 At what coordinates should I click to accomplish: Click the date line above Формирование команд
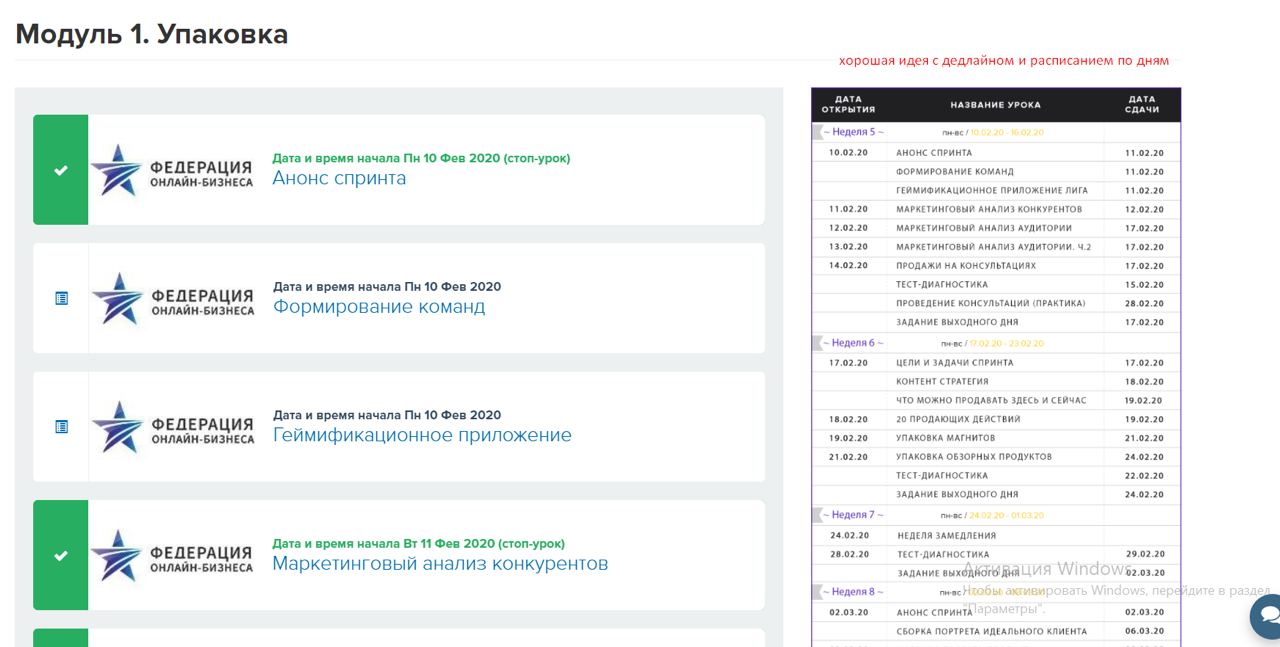[x=387, y=287]
